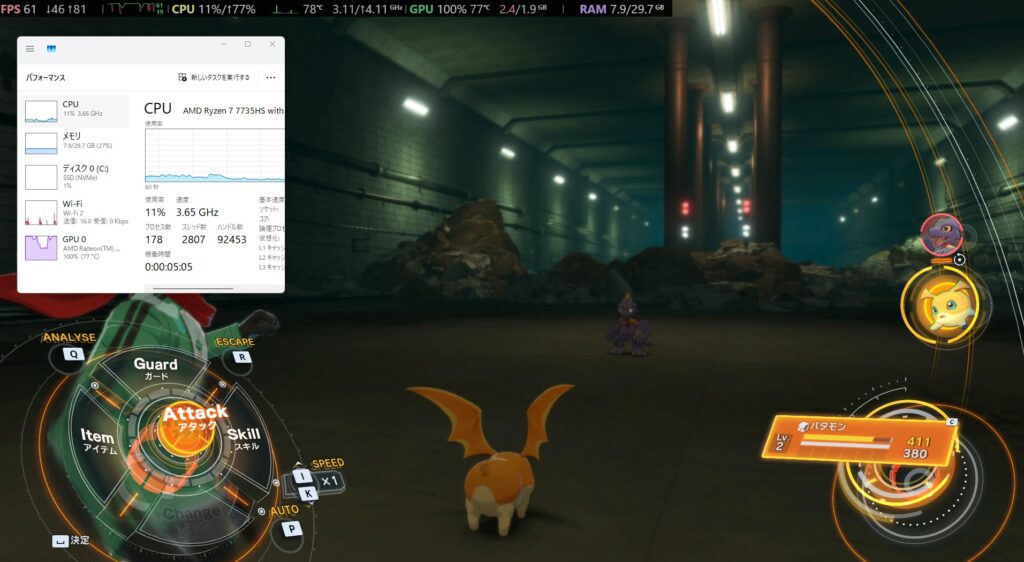The image size is (1024, 562).
Task: Click the パタモン status panel
Action: (861, 439)
